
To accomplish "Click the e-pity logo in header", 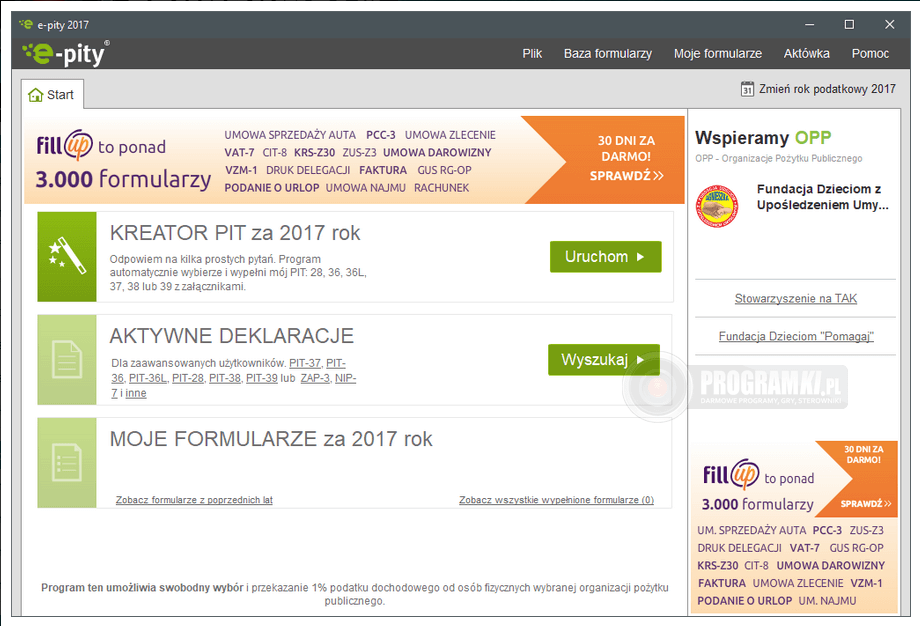I will click(66, 54).
